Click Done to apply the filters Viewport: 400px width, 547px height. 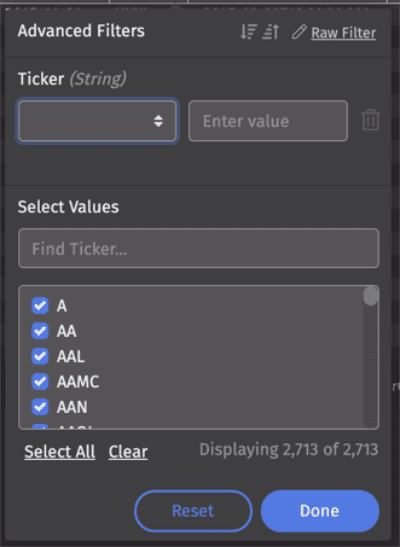320,511
